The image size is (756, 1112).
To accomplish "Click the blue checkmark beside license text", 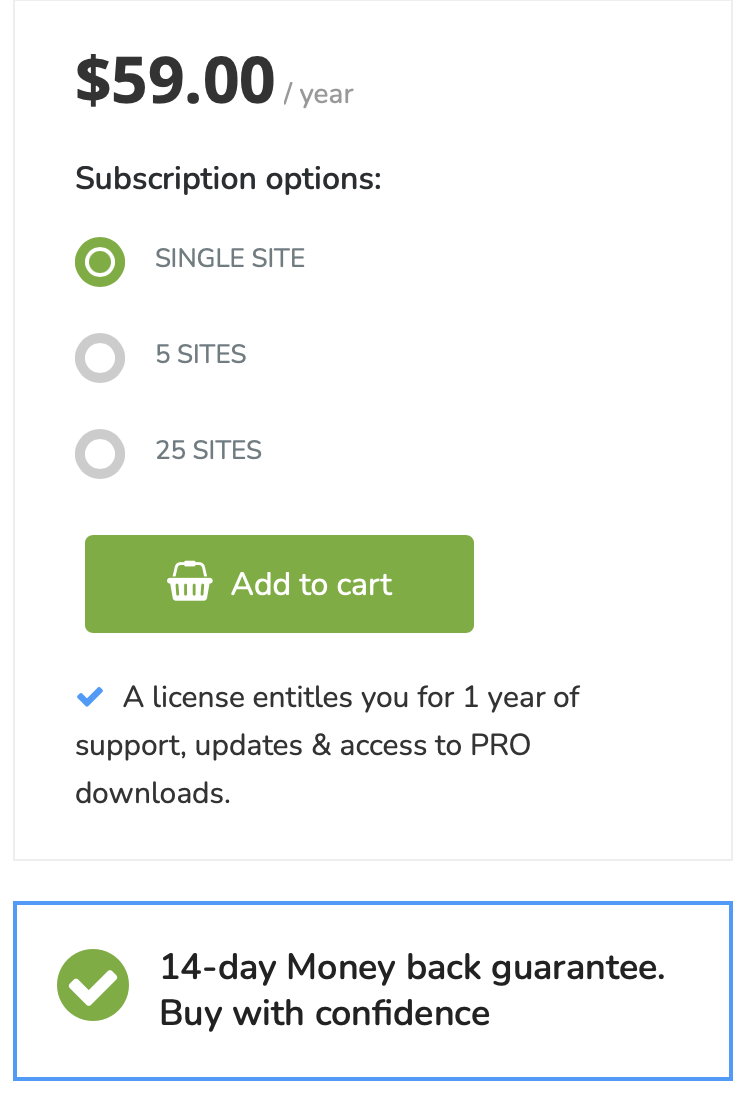I will (x=90, y=697).
